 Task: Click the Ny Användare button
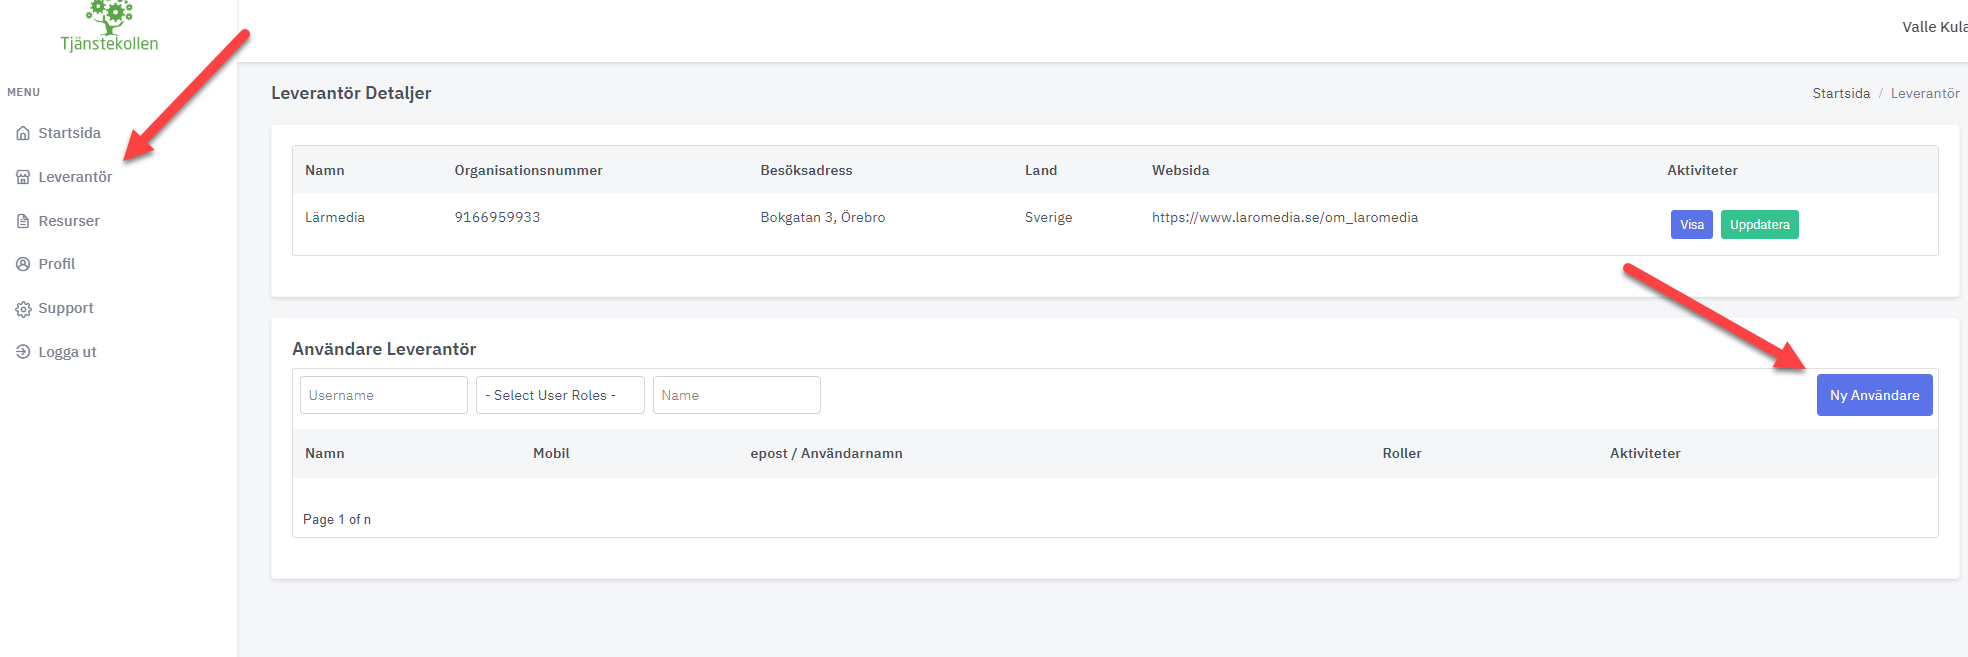(x=1875, y=395)
